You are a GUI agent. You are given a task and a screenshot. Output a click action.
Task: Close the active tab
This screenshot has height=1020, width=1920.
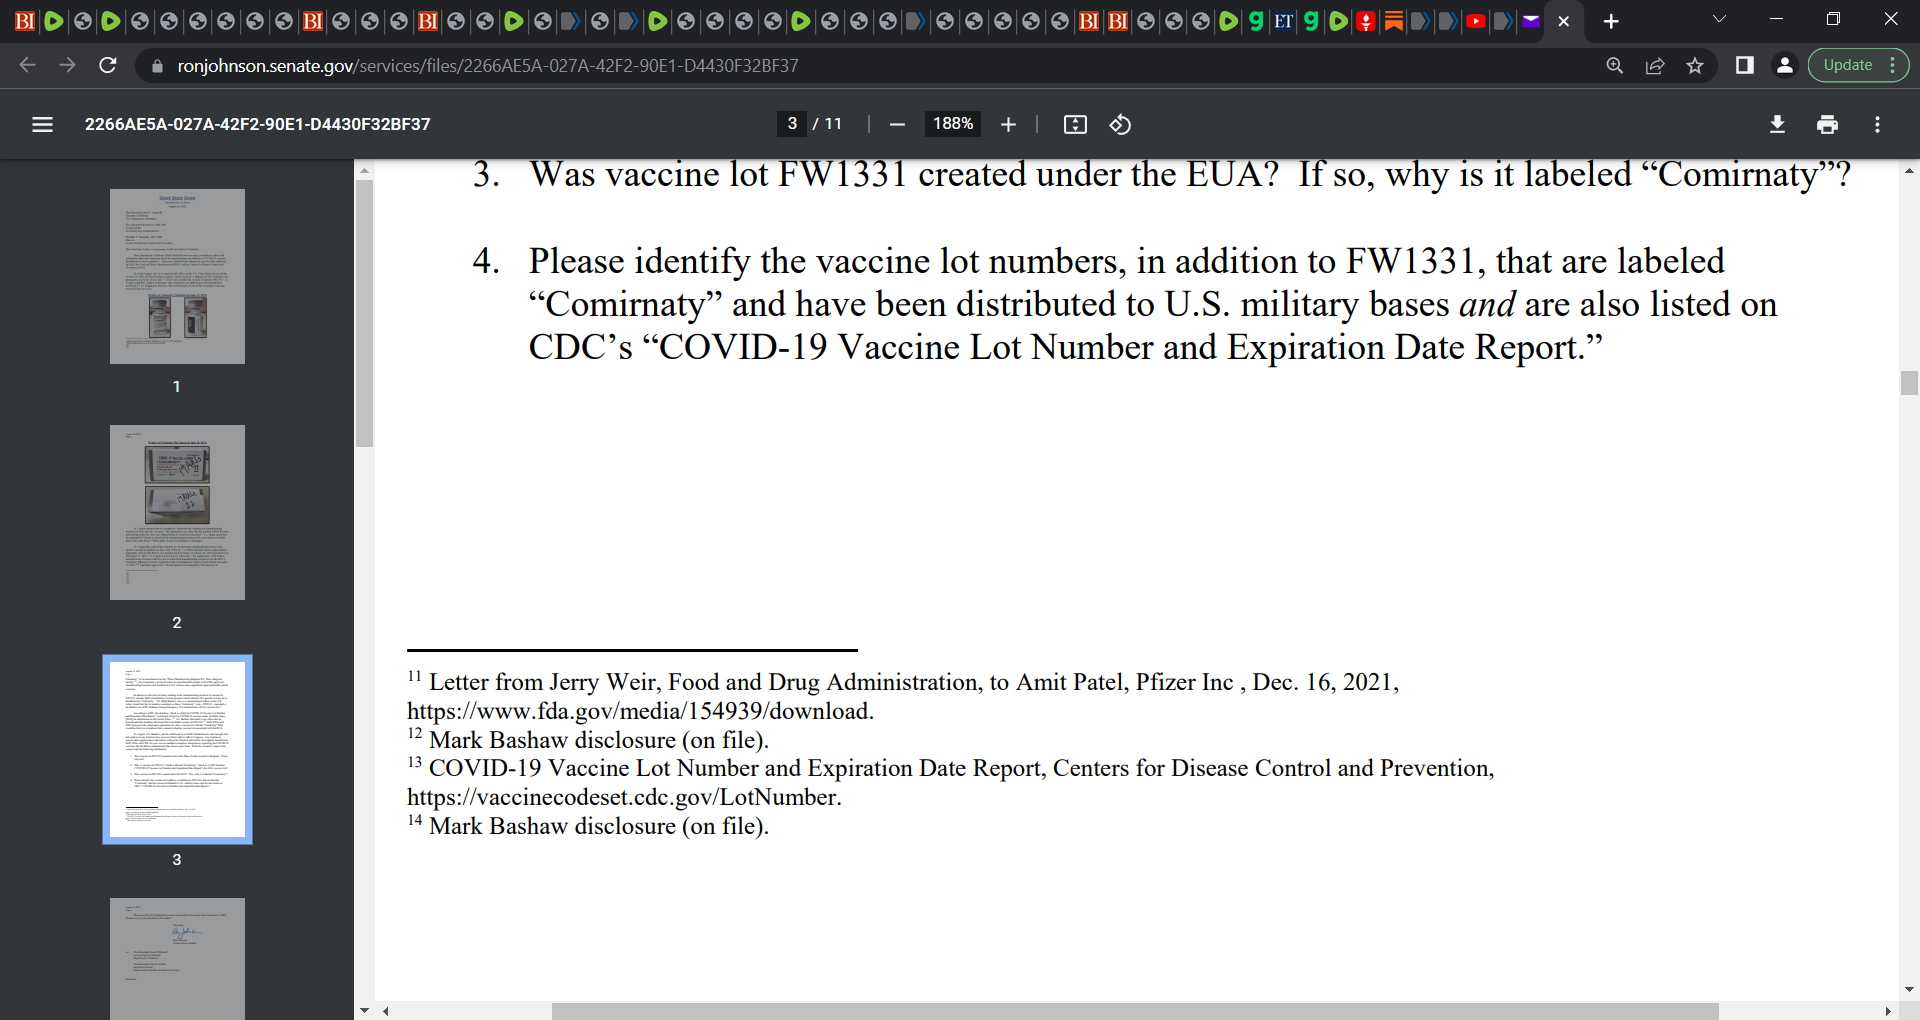pyautogui.click(x=1564, y=21)
